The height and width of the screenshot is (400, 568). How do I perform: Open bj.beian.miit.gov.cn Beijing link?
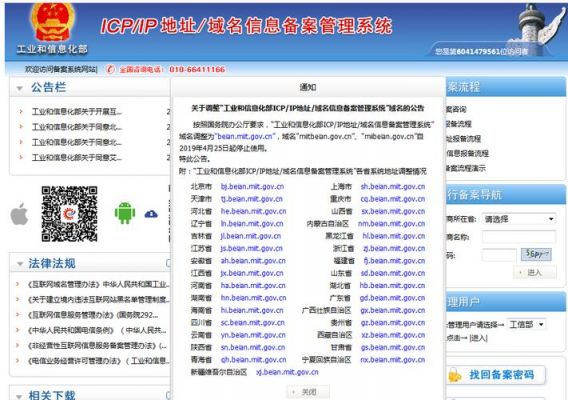pos(252,187)
